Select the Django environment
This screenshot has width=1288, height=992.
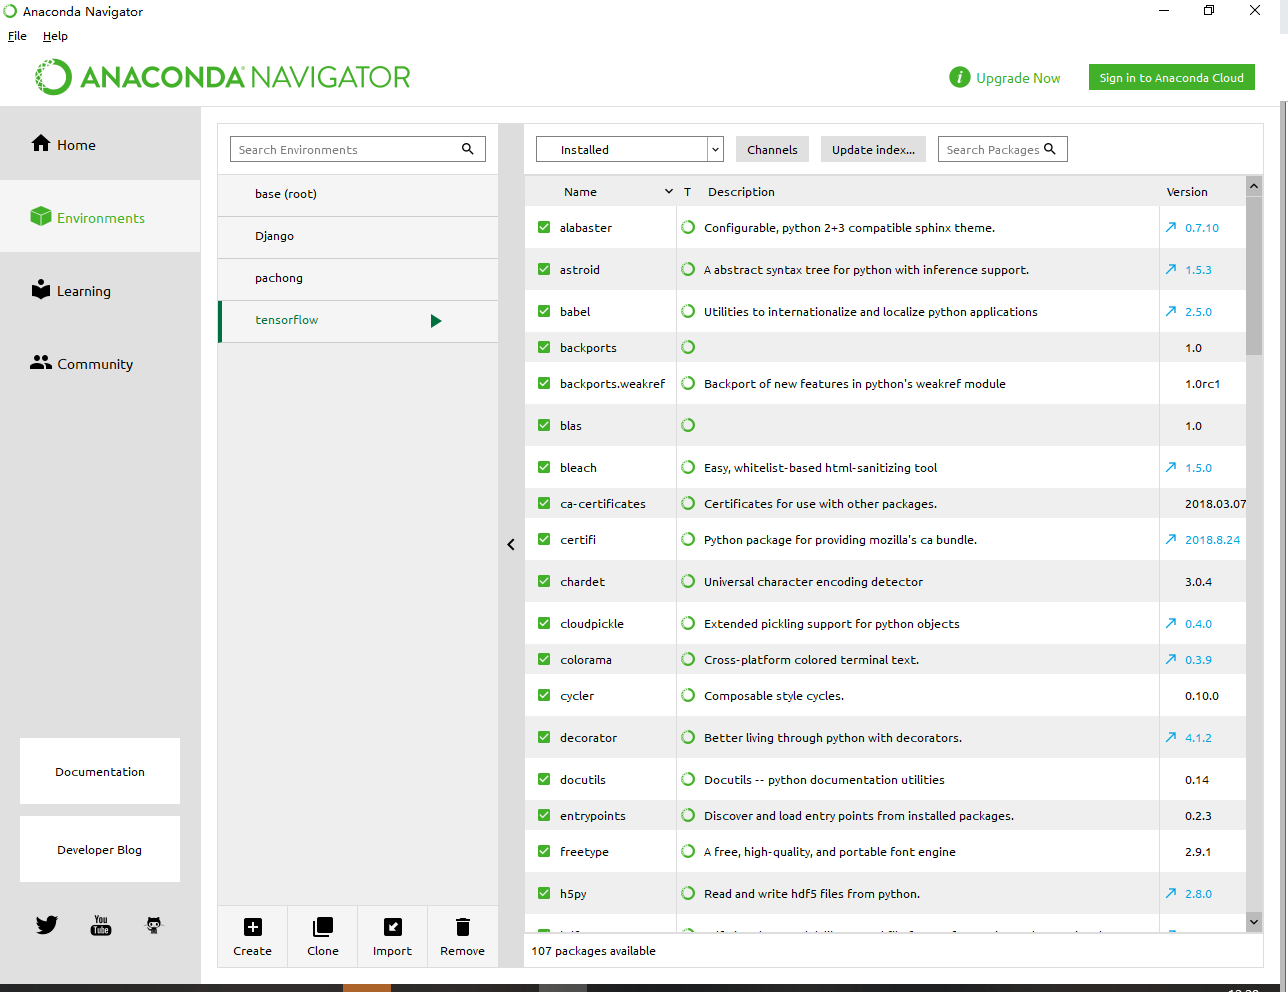tap(358, 236)
